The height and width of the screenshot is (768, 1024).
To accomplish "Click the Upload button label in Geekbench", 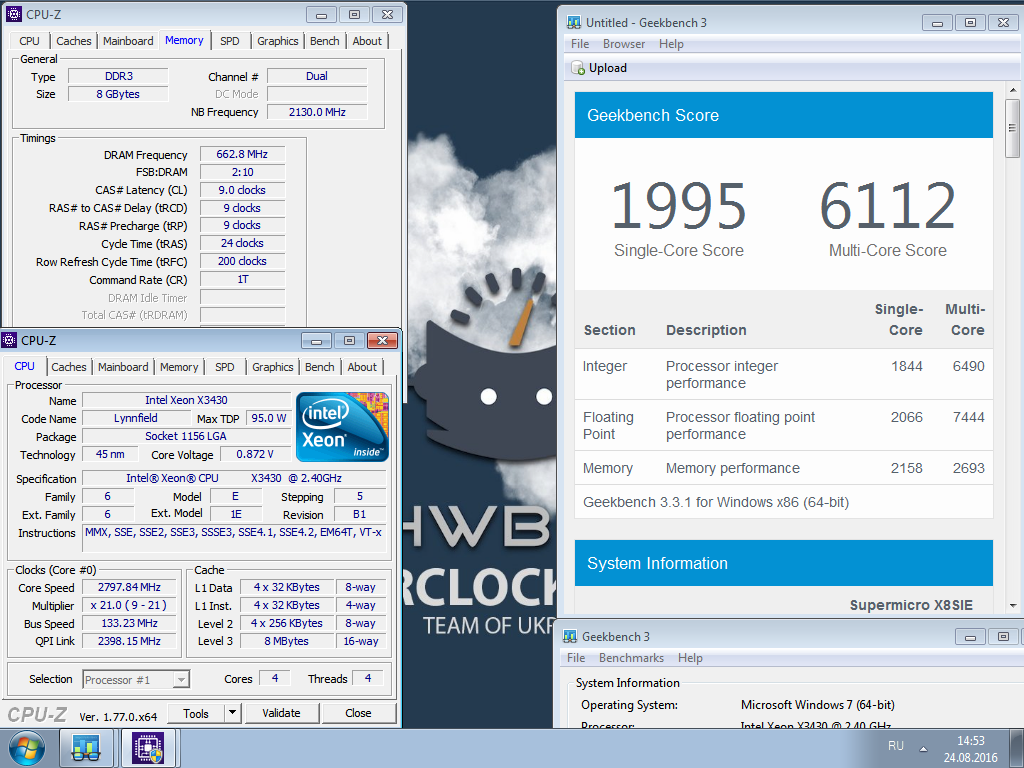I will point(607,68).
